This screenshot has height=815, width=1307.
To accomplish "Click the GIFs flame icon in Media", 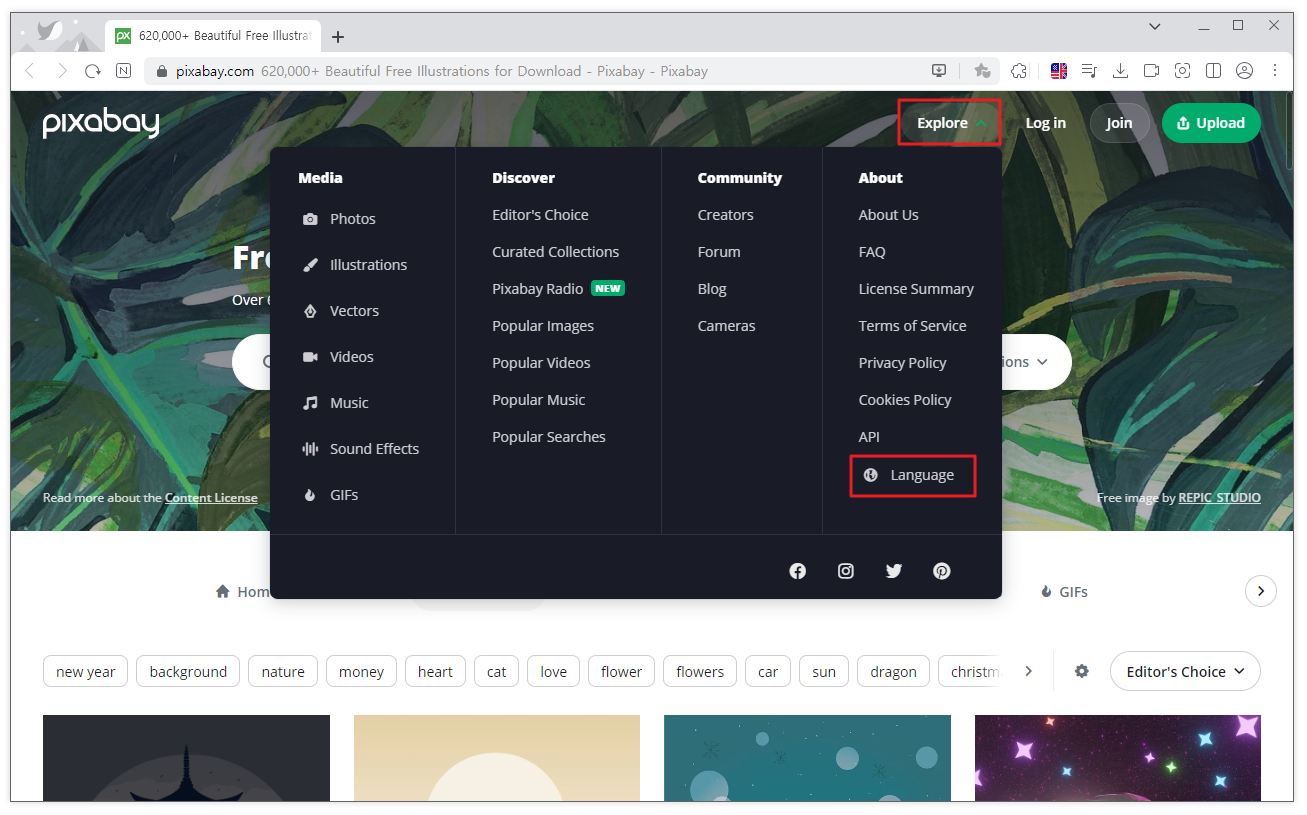I will [310, 495].
